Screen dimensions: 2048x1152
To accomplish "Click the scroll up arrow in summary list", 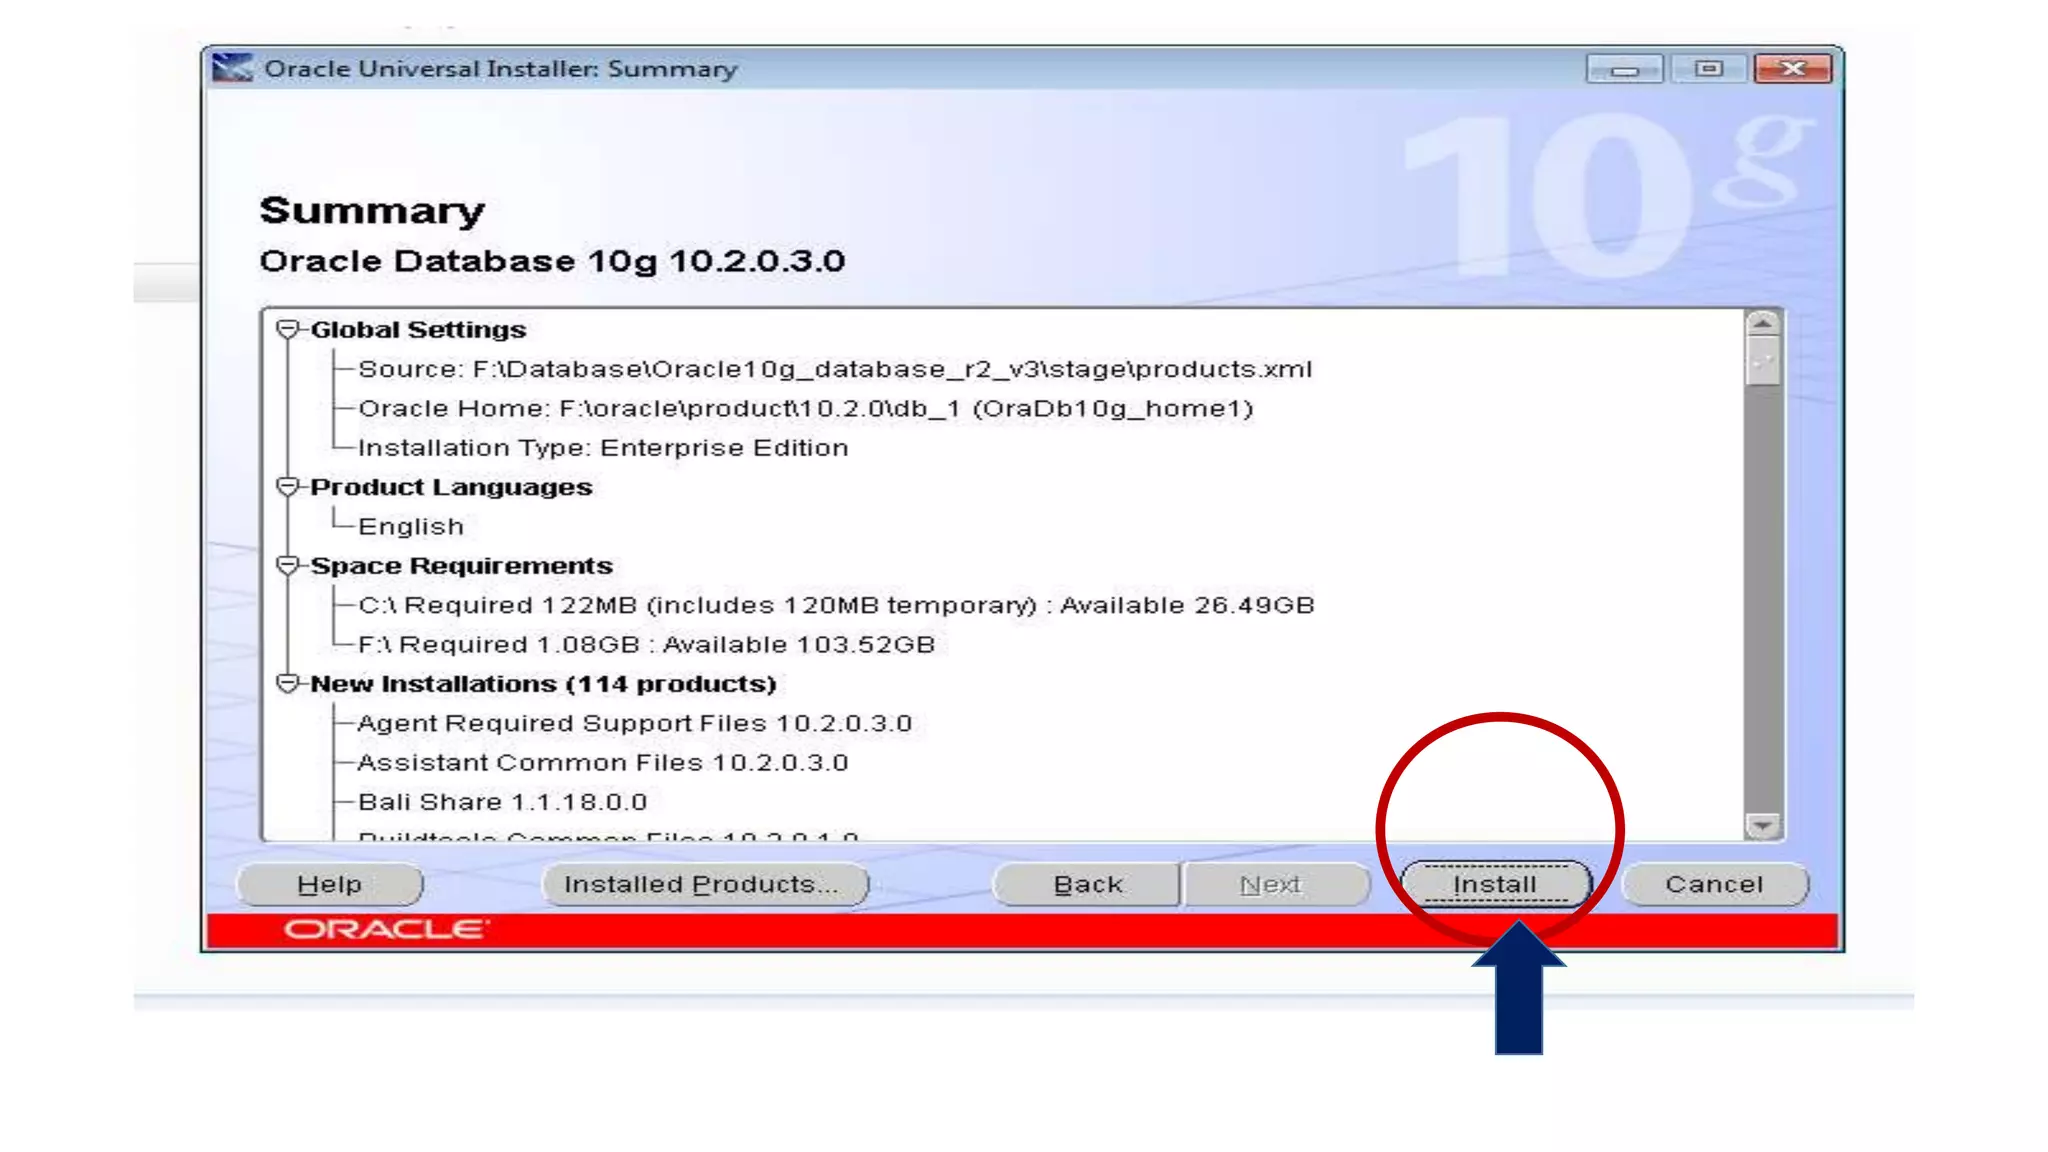I will coord(1762,324).
